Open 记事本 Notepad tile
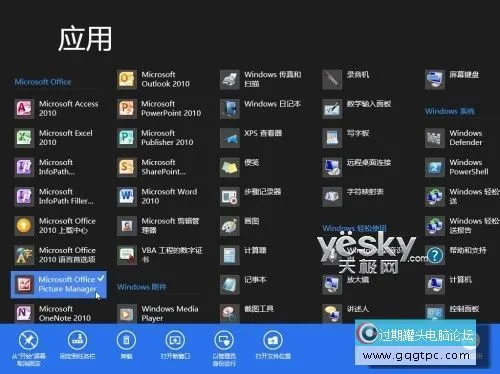 click(244, 284)
